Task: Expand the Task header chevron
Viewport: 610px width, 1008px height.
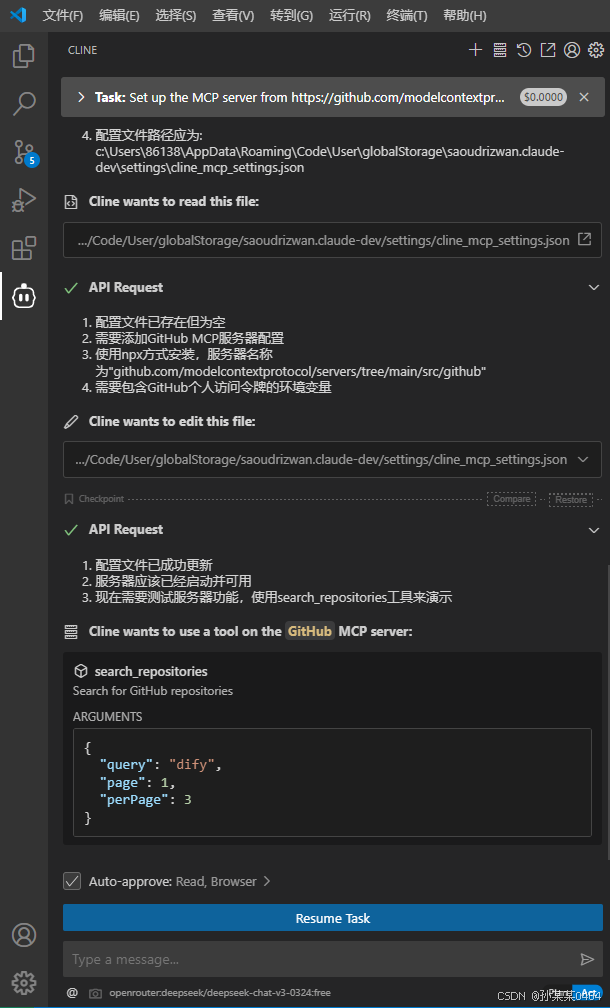Action: point(81,97)
